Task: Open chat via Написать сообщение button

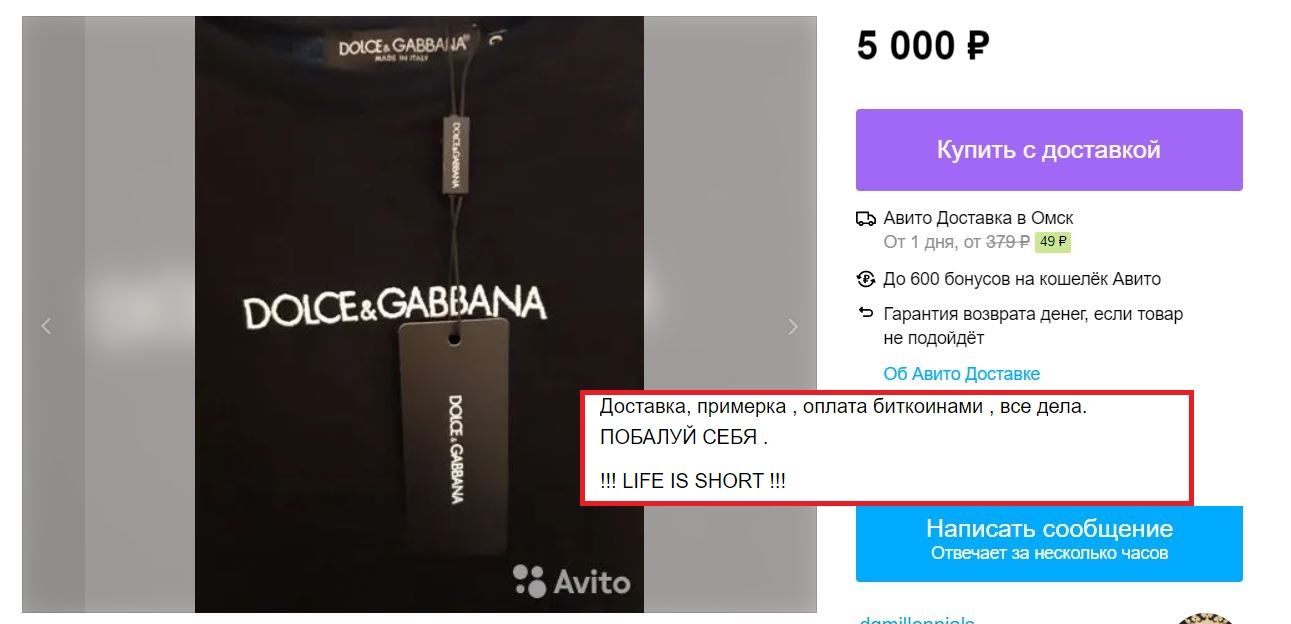Action: click(x=1049, y=543)
